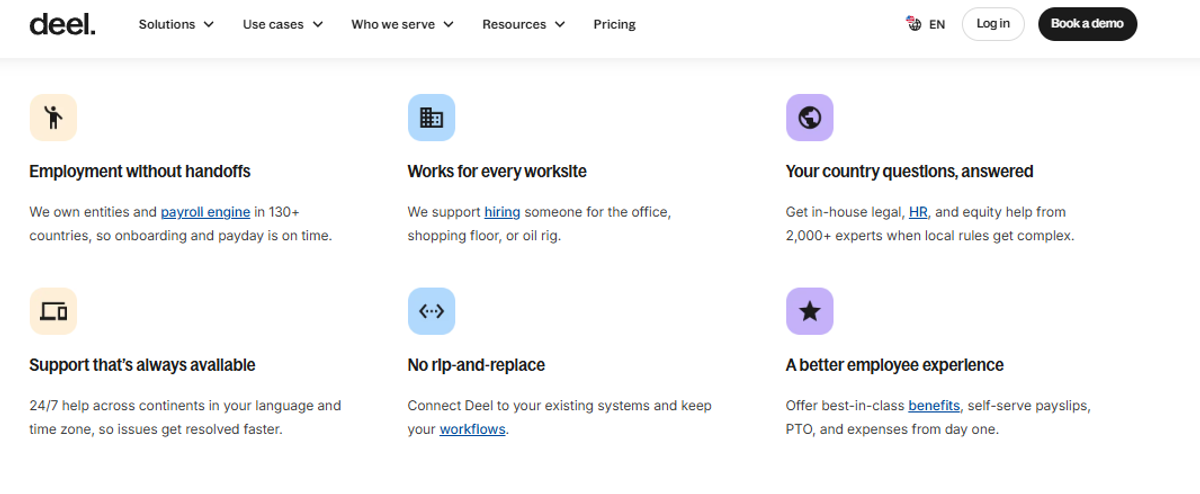Click the Works for every worksite heading
This screenshot has height=494, width=1200.
[x=497, y=171]
